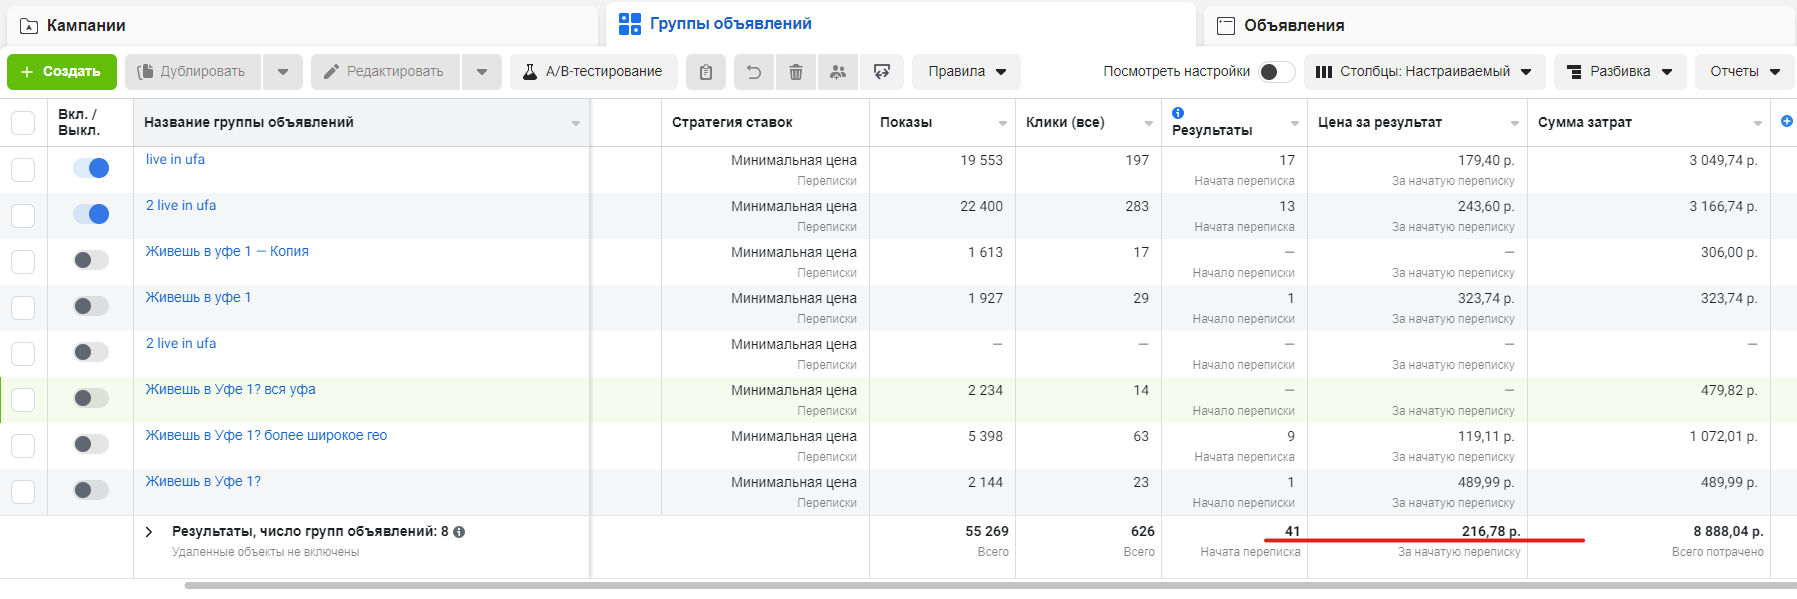The height and width of the screenshot is (599, 1797).
Task: Click the undo arrow icon
Action: 754,72
